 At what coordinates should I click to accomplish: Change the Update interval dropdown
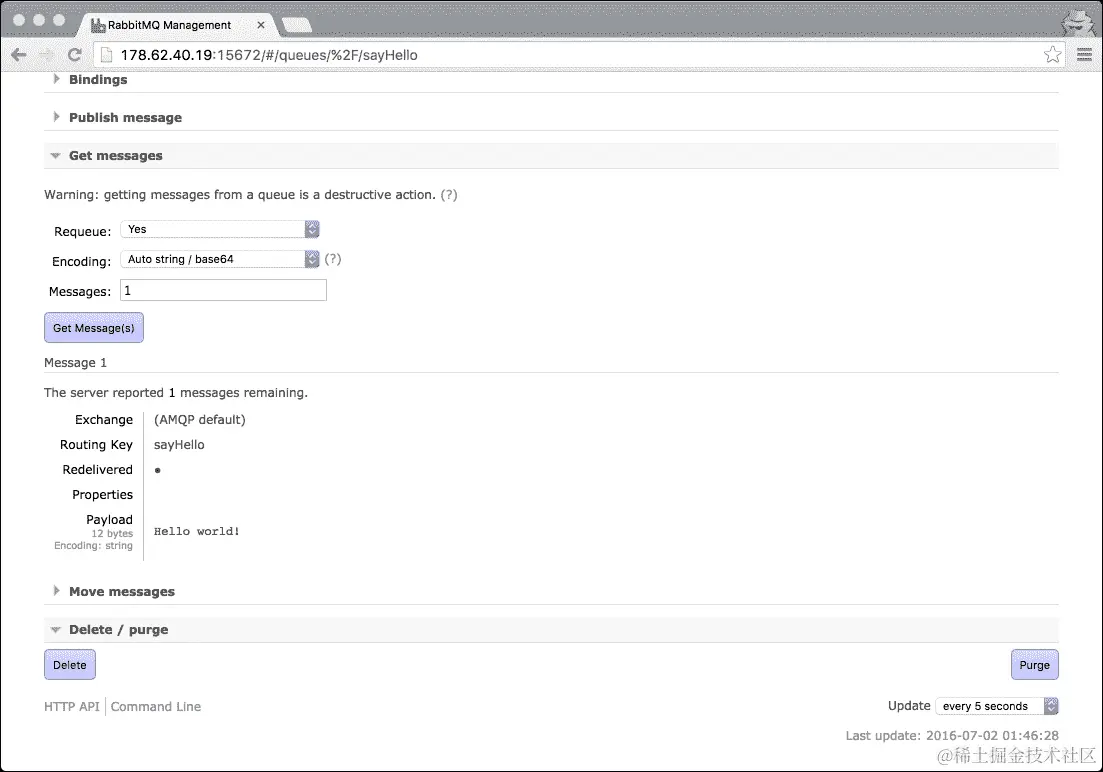[996, 706]
